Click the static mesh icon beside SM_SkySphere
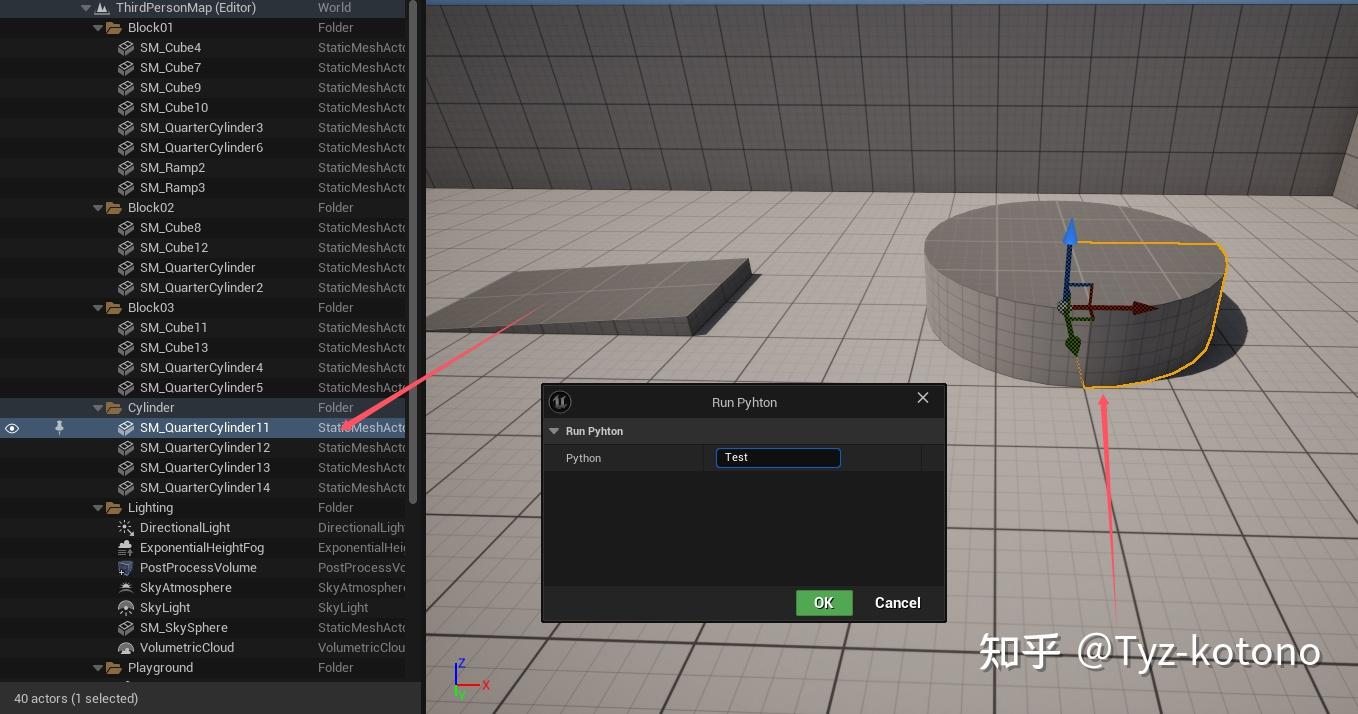 point(126,627)
